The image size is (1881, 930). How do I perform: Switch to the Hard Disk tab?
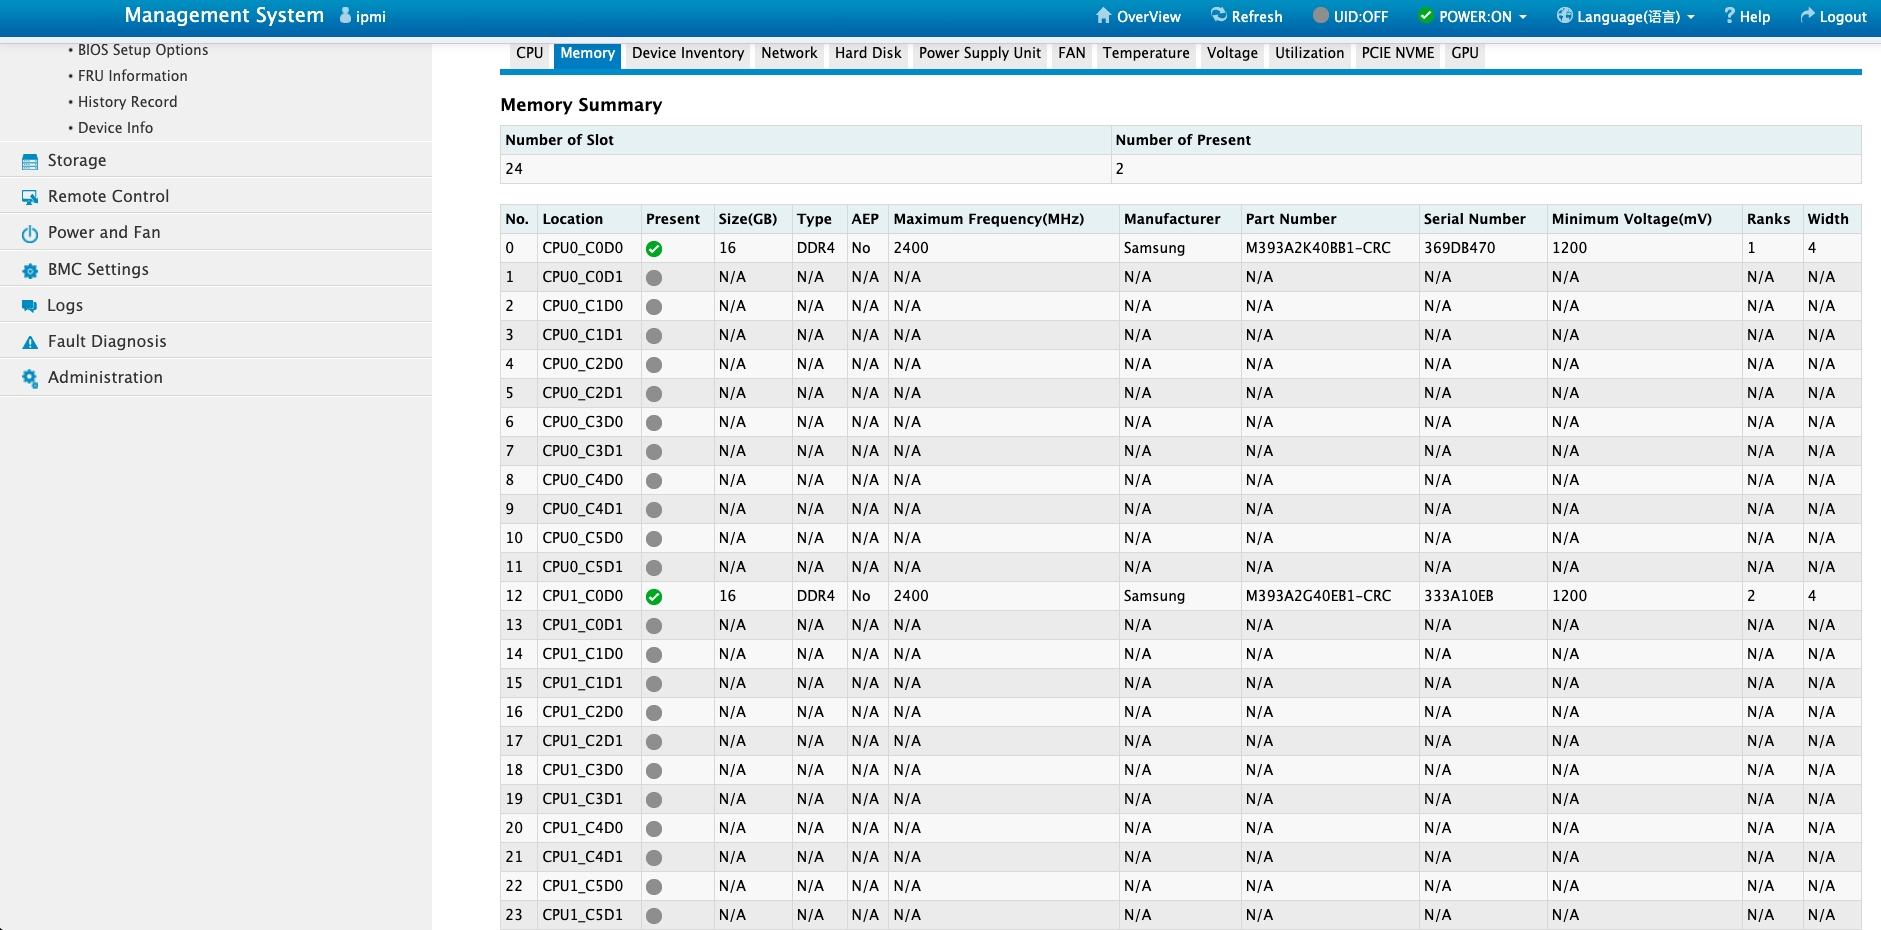coord(868,53)
